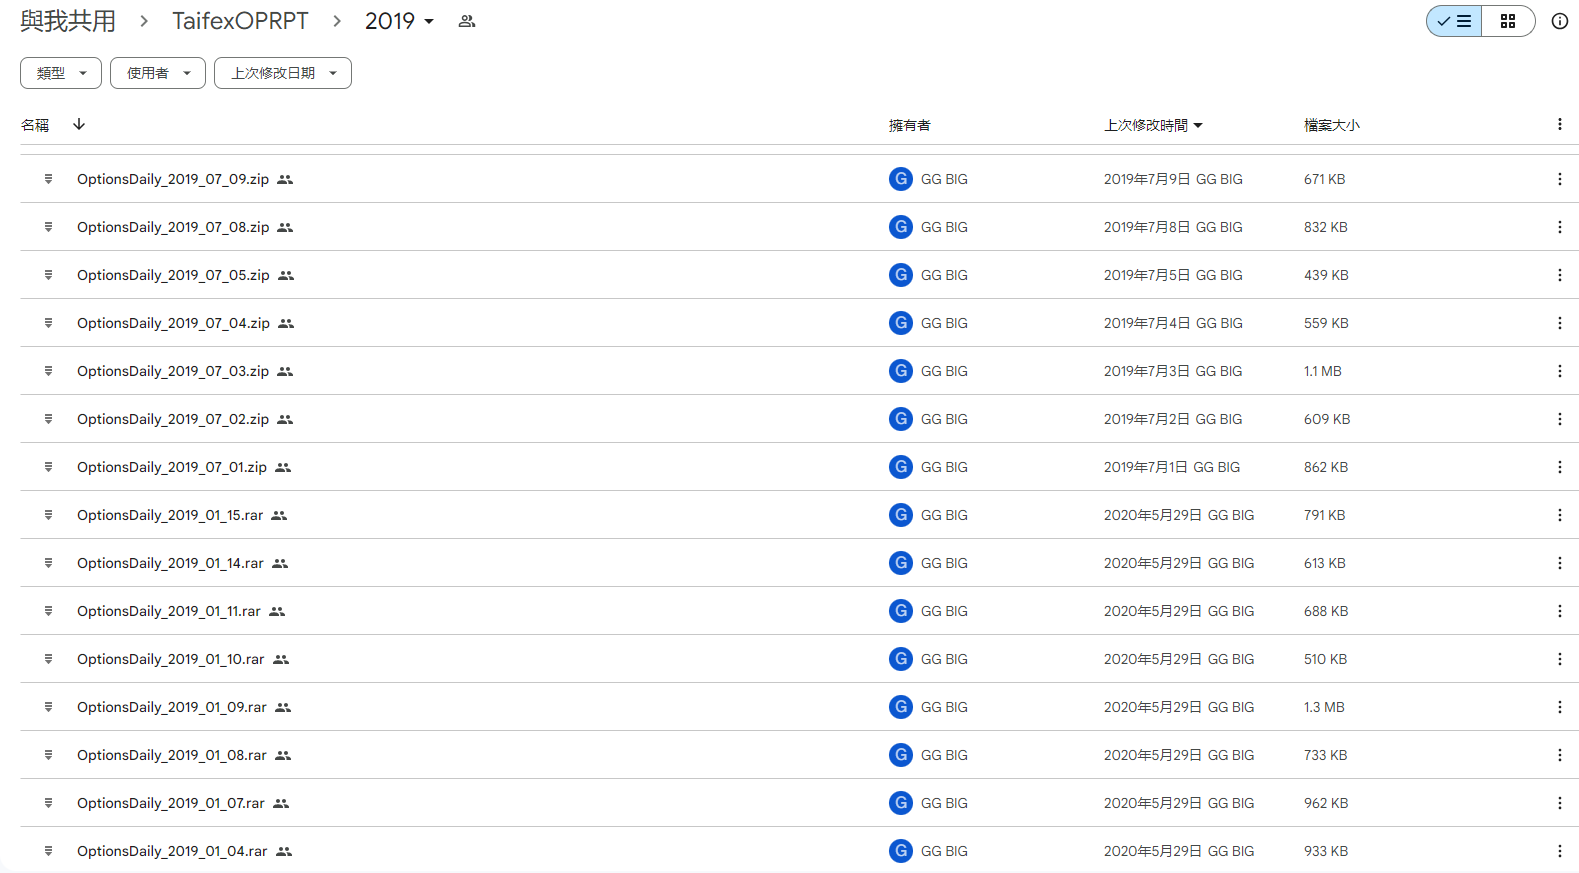Click the shared folder people icon next to 2019
The height and width of the screenshot is (873, 1579).
click(x=466, y=21)
